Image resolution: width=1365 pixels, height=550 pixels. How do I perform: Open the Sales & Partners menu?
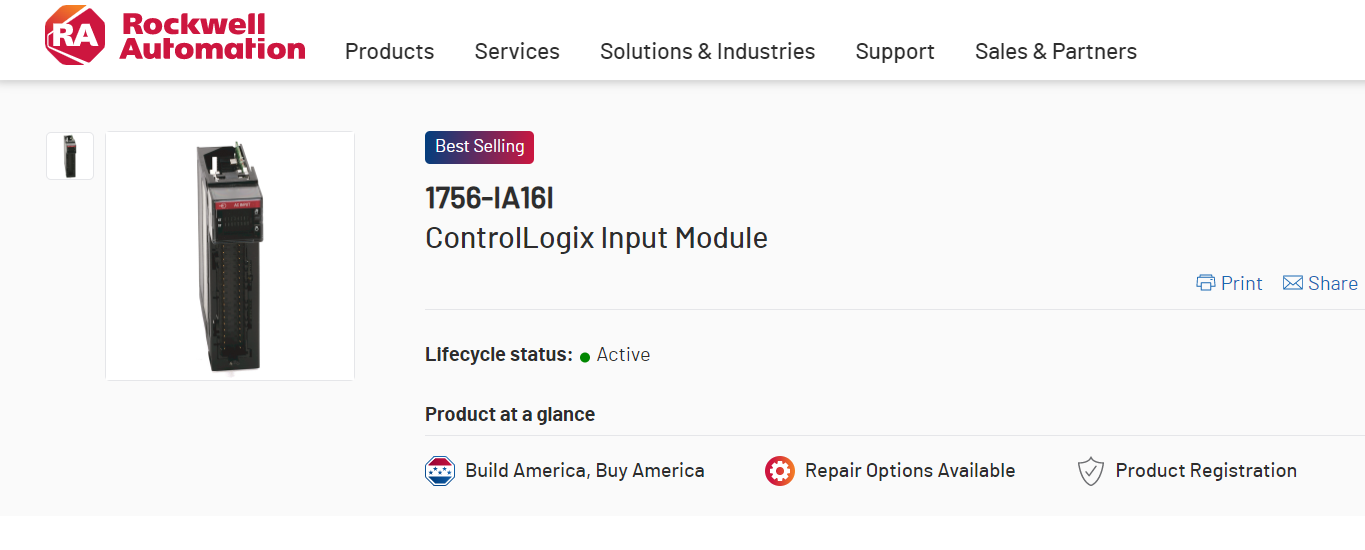coord(1055,52)
